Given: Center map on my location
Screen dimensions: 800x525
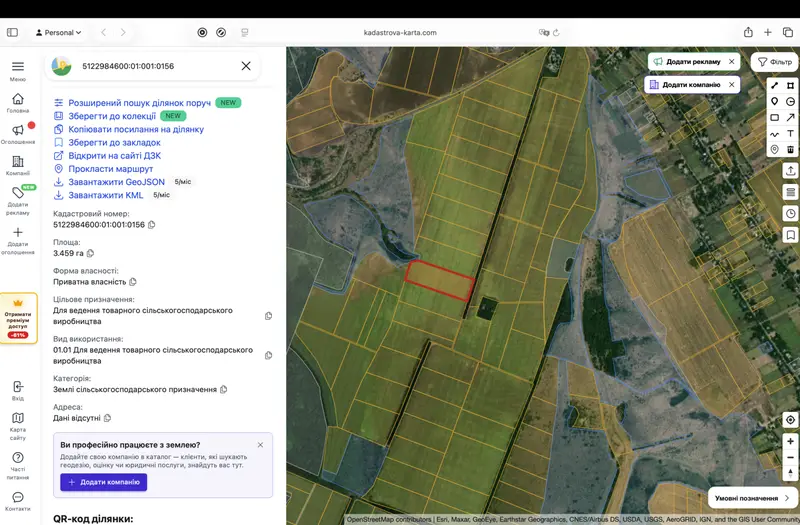Looking at the screenshot, I should (790, 420).
